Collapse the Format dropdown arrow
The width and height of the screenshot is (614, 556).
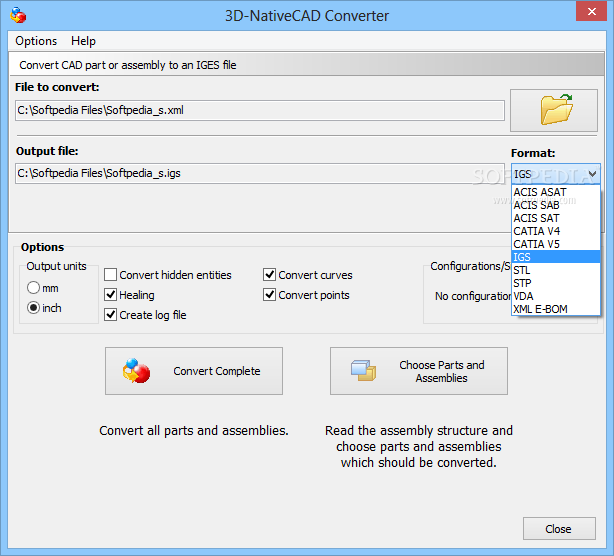click(592, 174)
